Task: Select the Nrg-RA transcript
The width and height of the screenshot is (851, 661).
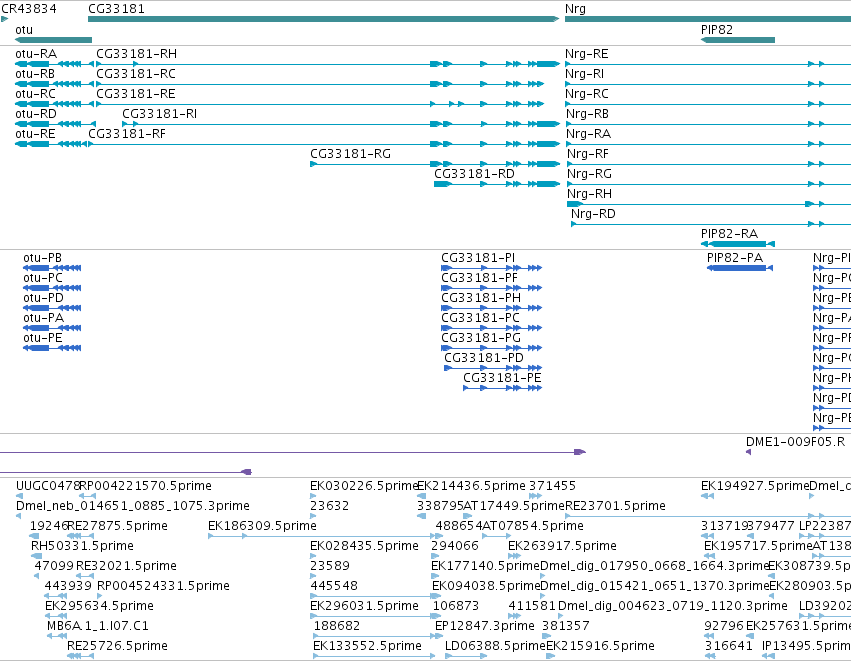Action: click(x=708, y=144)
